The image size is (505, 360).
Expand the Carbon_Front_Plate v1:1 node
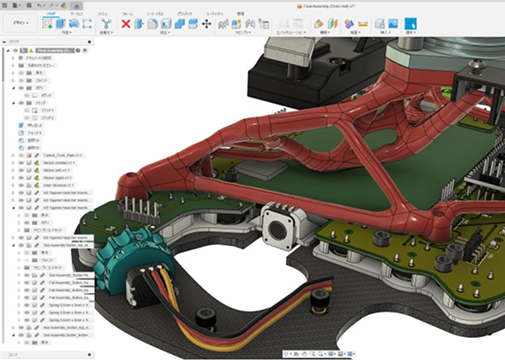tap(13, 155)
